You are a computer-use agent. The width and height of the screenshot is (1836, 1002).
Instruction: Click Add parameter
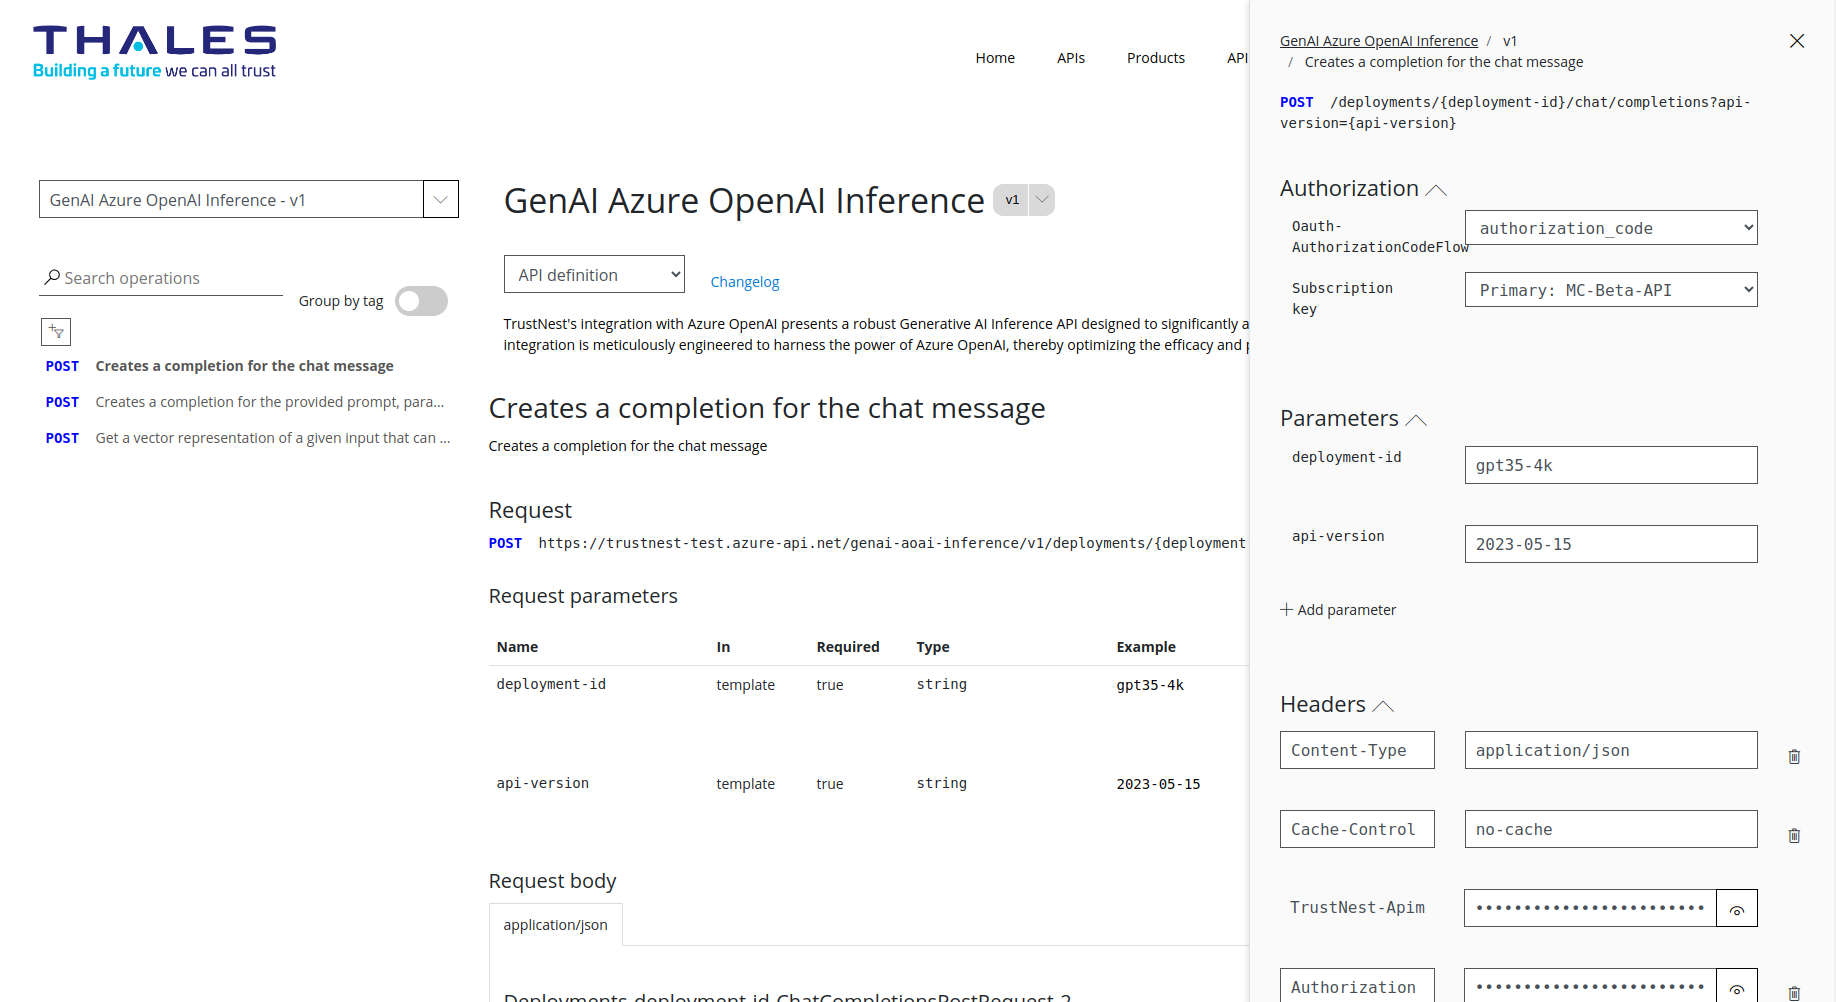pos(1338,610)
